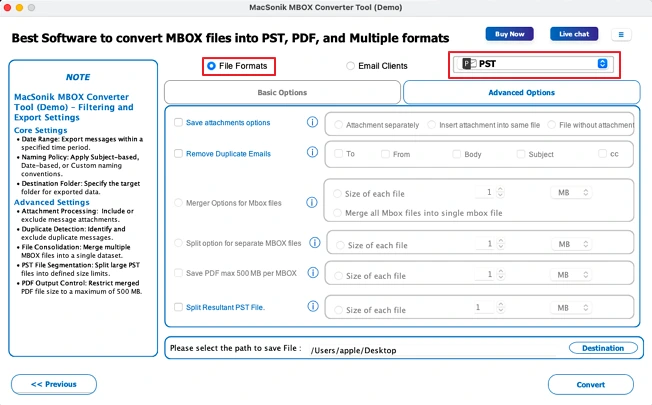The height and width of the screenshot is (405, 652).
Task: Open MB unit dropdown in Merger options row
Action: [572, 193]
